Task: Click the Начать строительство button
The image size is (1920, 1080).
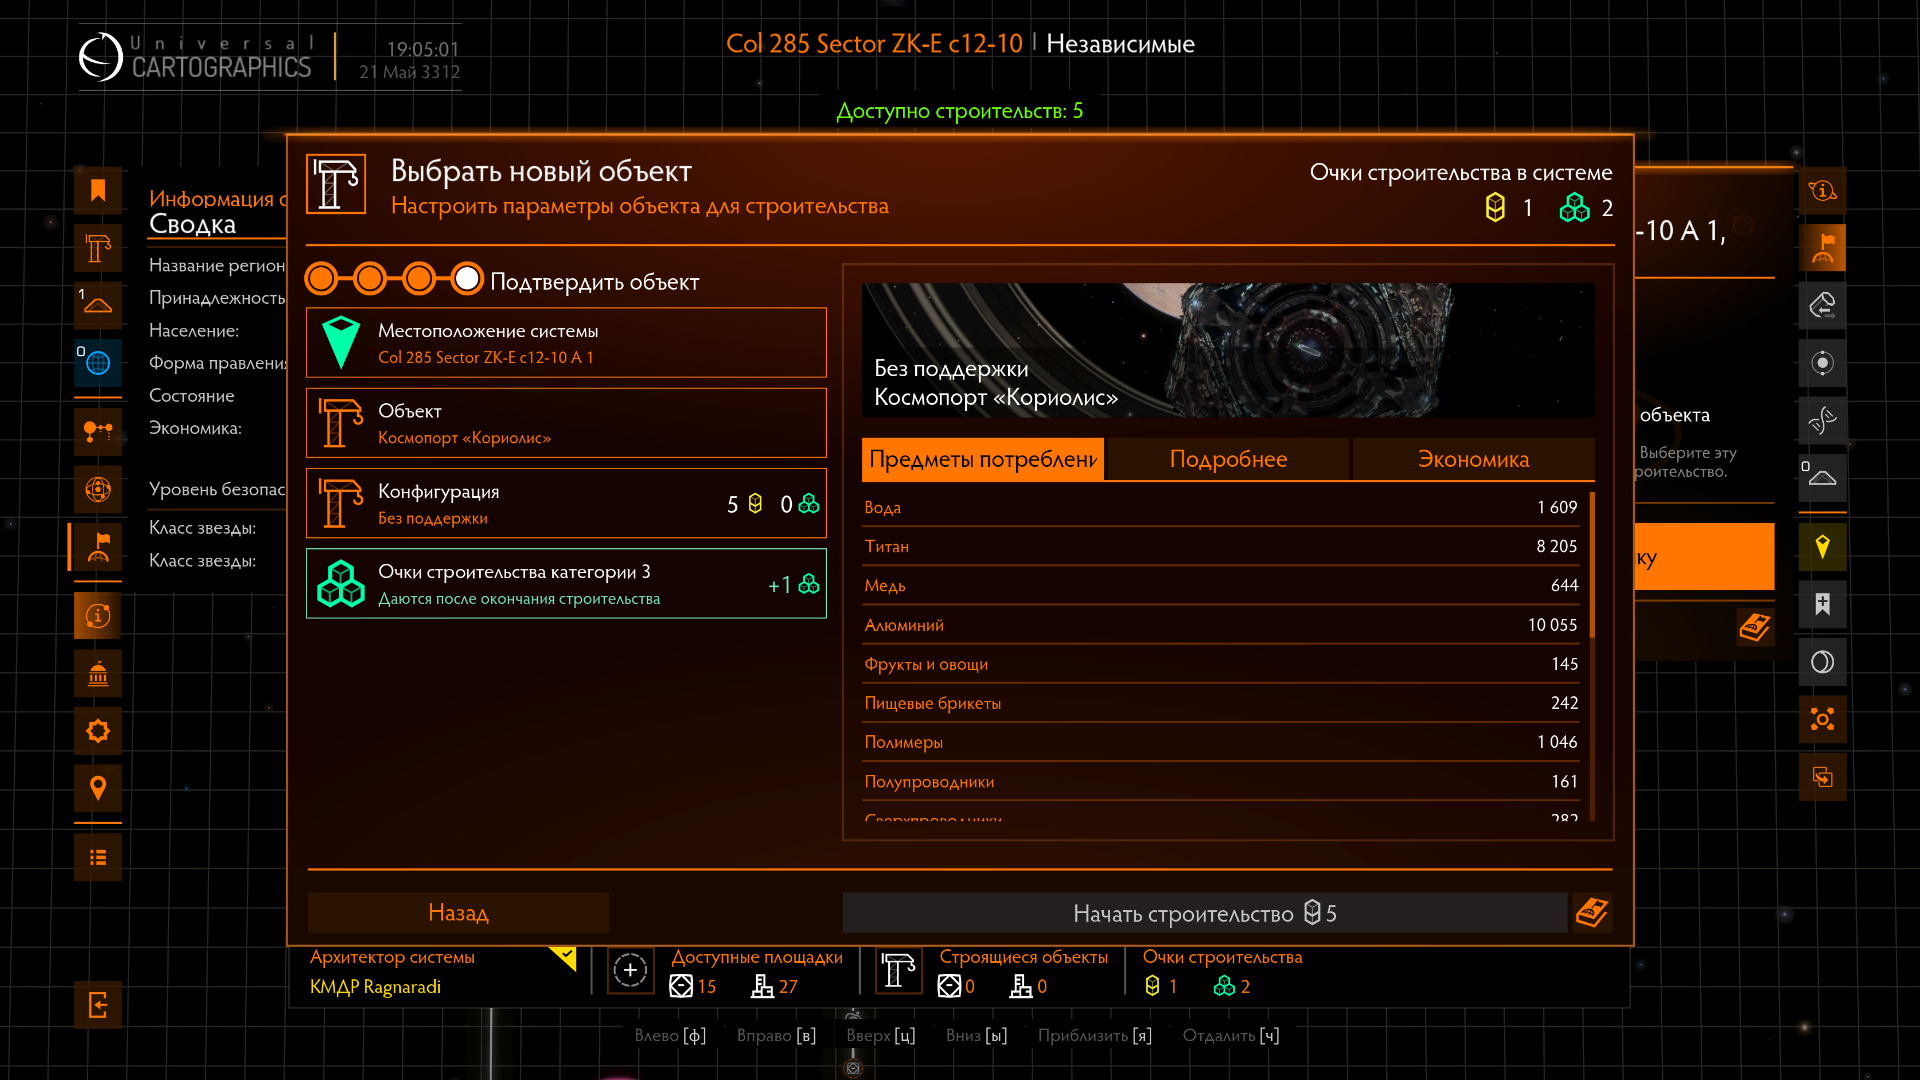Action: [x=1205, y=912]
